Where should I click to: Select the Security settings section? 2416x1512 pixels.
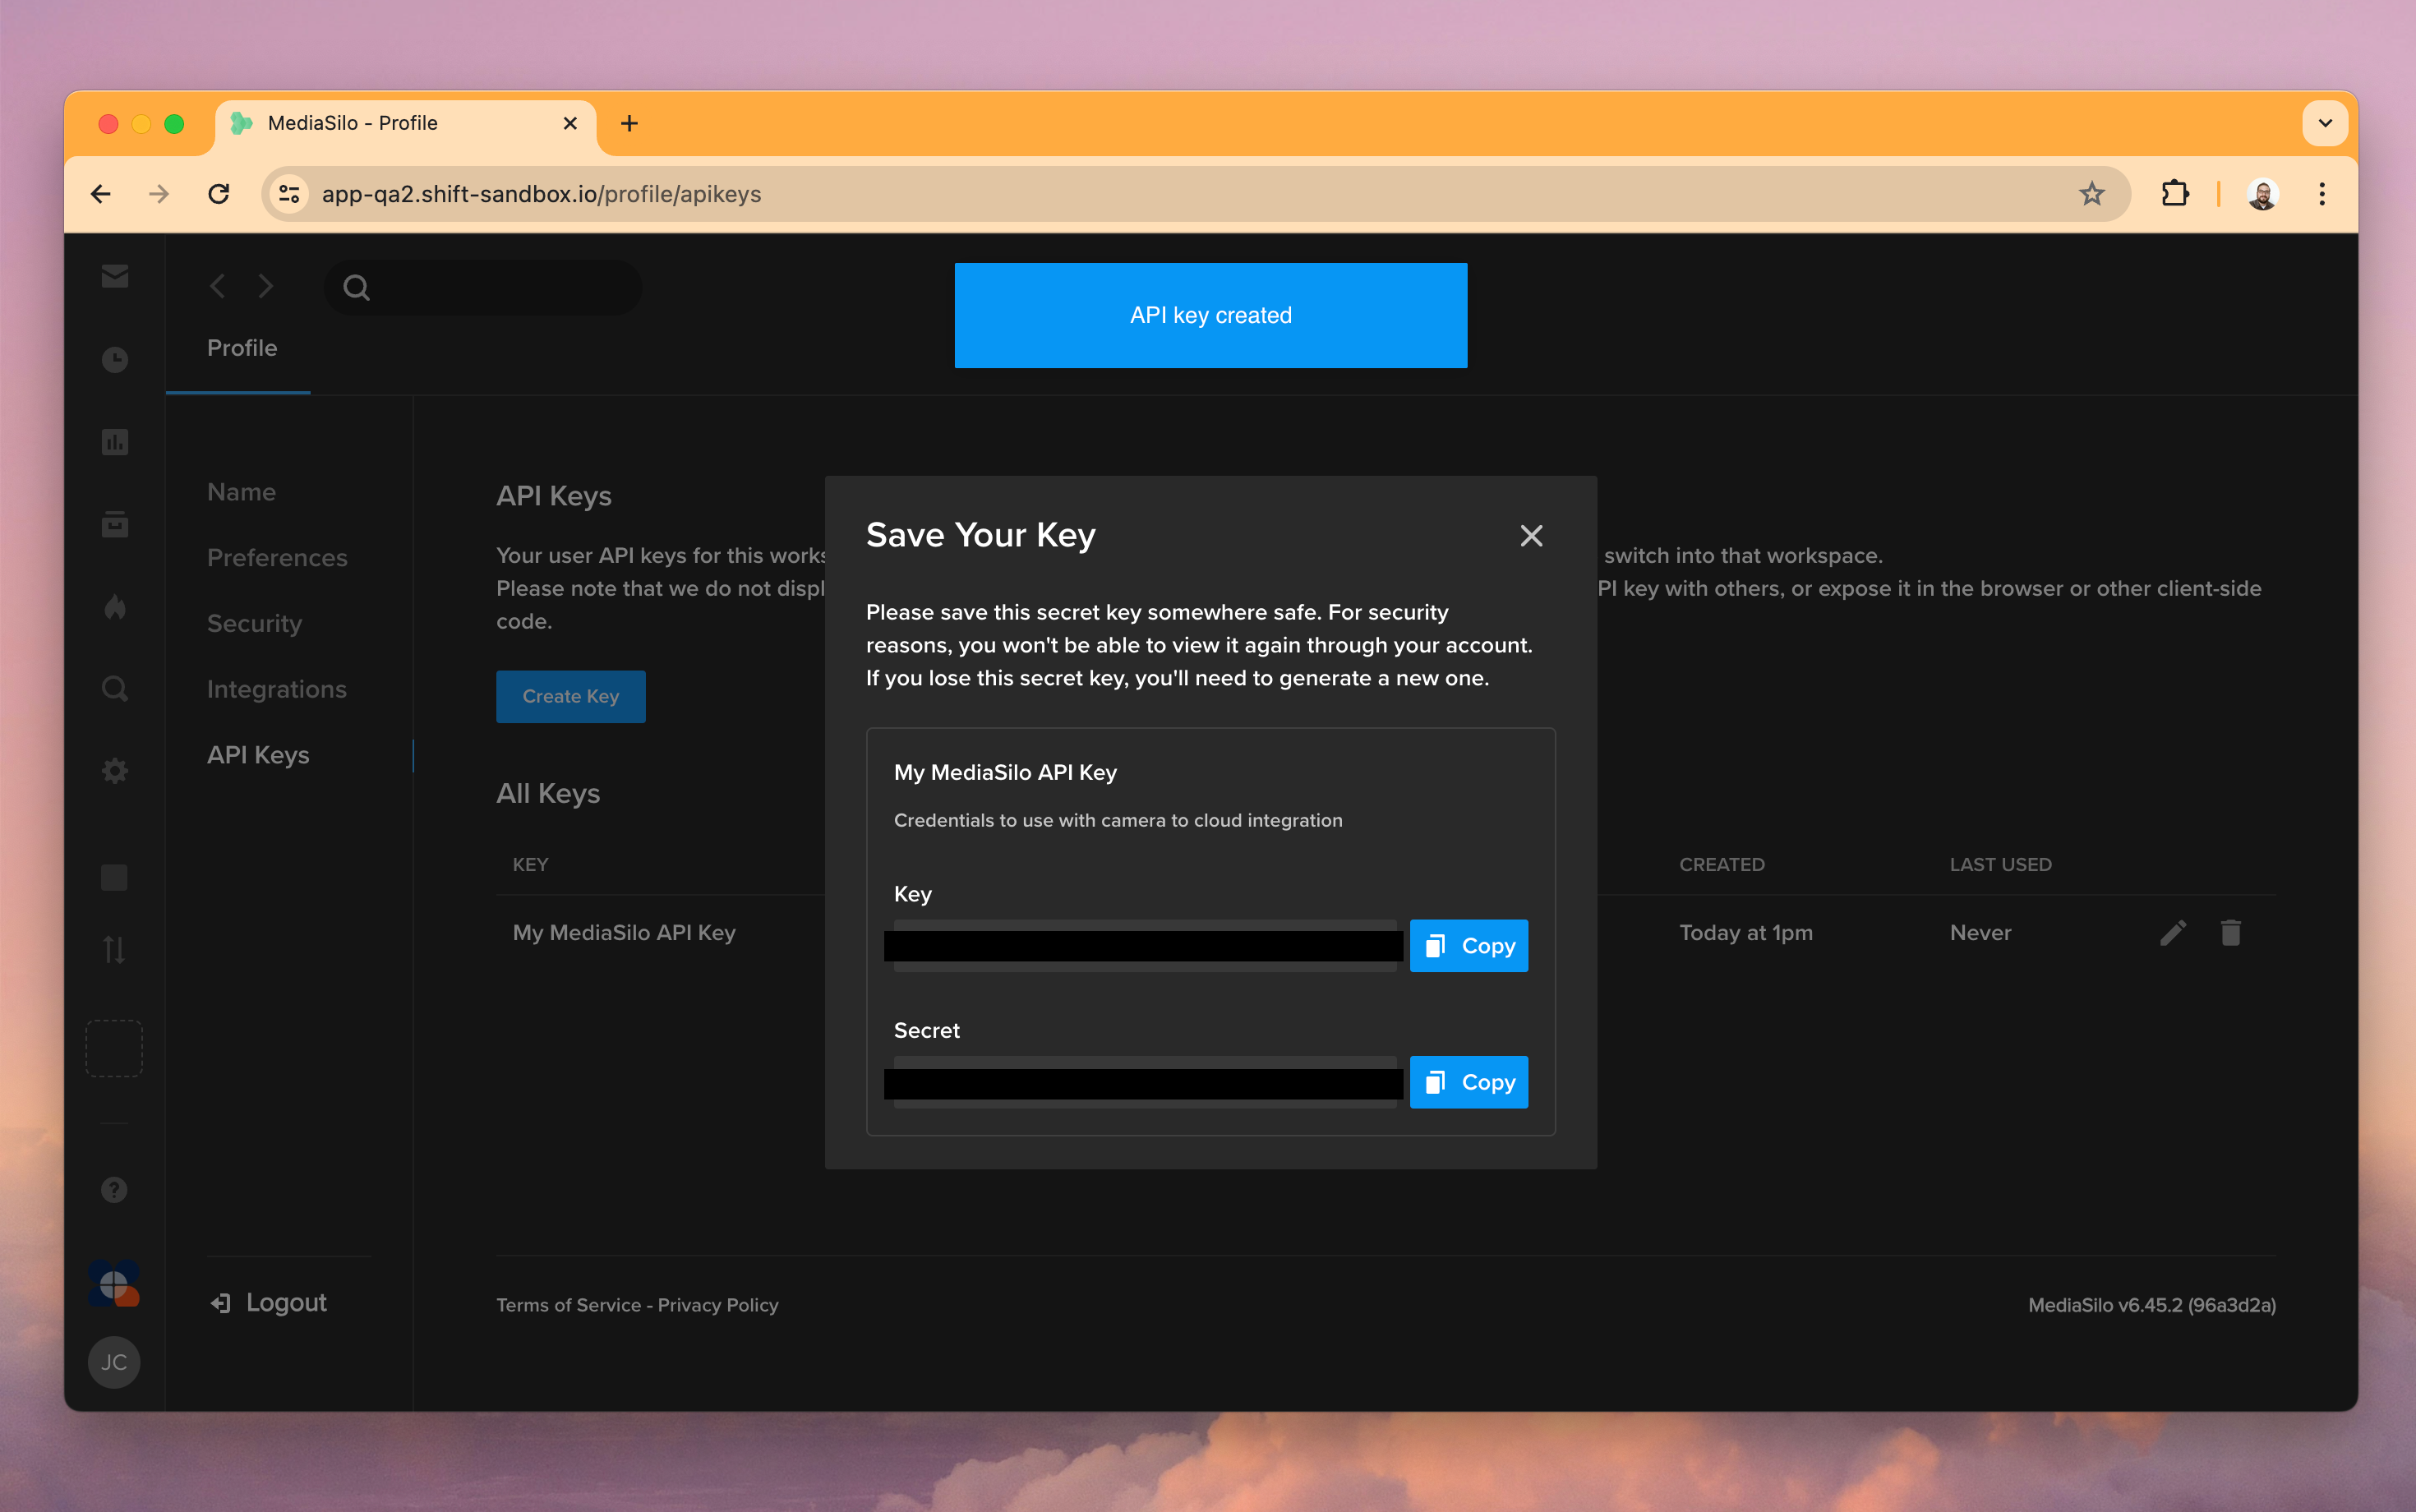coord(254,623)
